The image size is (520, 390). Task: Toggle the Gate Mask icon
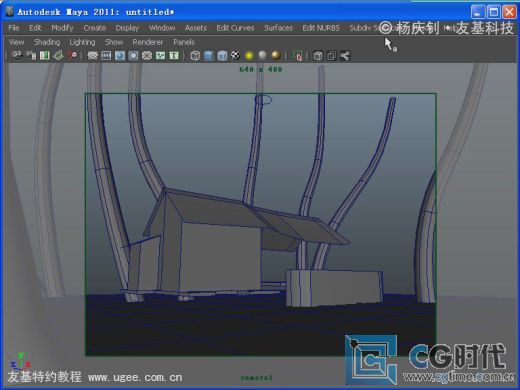tap(133, 55)
